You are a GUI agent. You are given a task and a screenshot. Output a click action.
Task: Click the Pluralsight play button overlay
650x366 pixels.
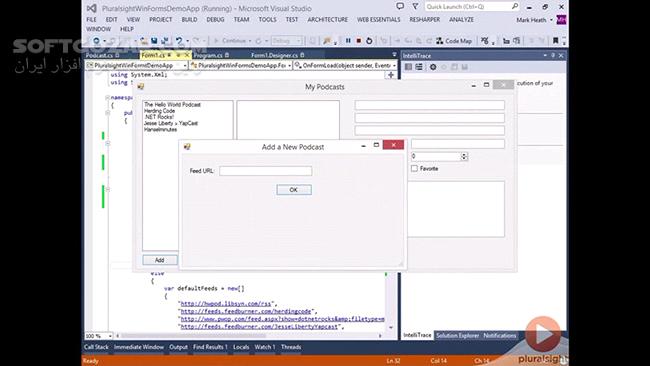pos(543,334)
